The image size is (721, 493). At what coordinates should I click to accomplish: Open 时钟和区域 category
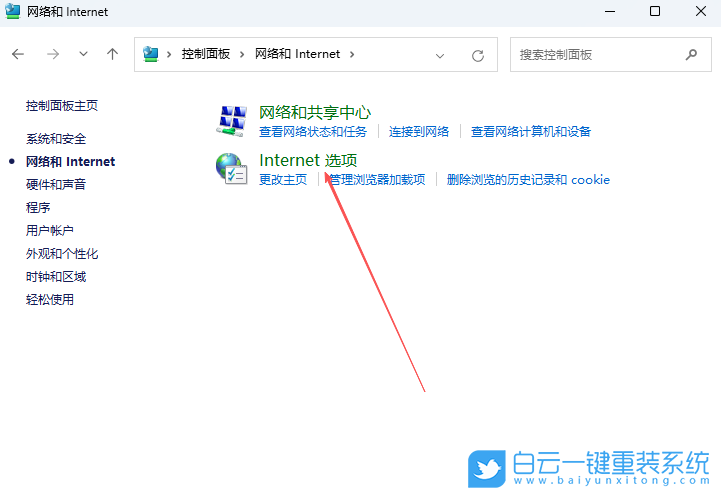click(x=56, y=276)
